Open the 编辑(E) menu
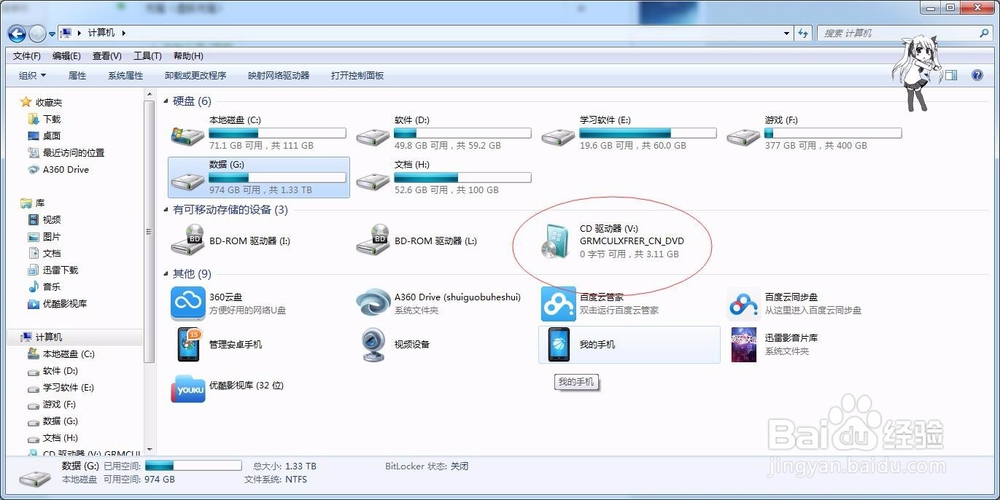1000x500 pixels. click(x=66, y=56)
